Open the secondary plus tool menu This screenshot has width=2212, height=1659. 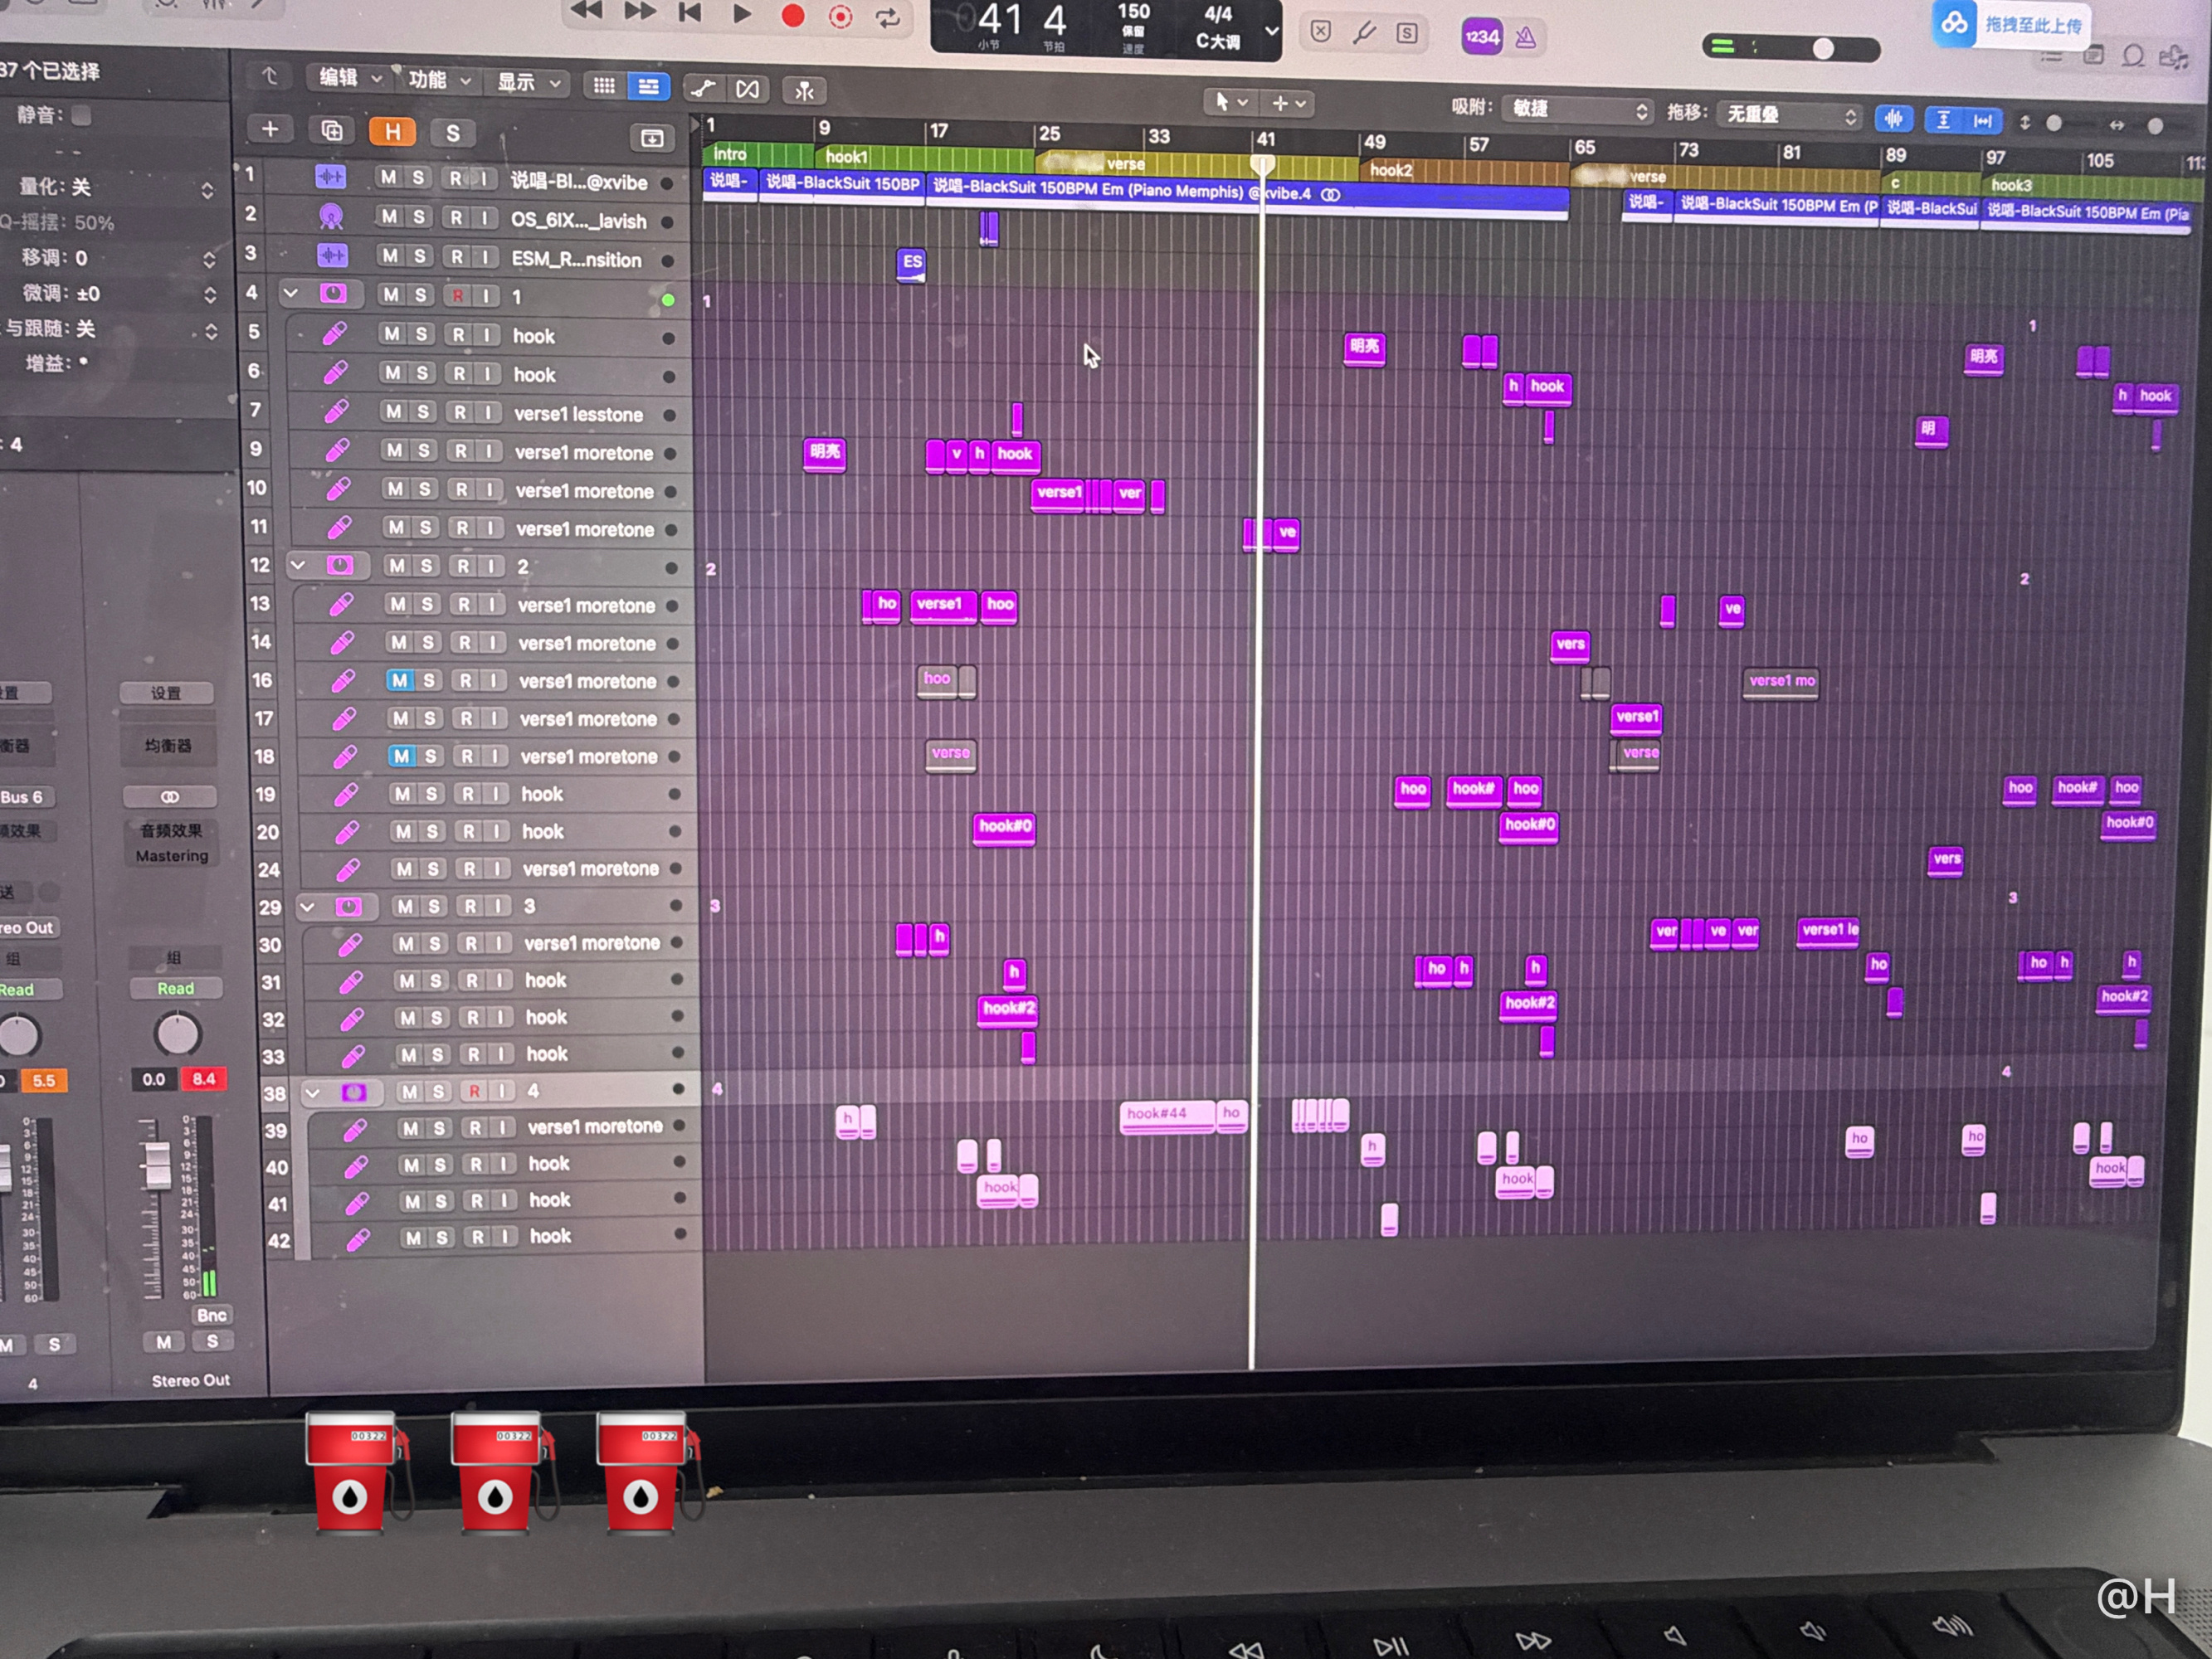point(1288,103)
